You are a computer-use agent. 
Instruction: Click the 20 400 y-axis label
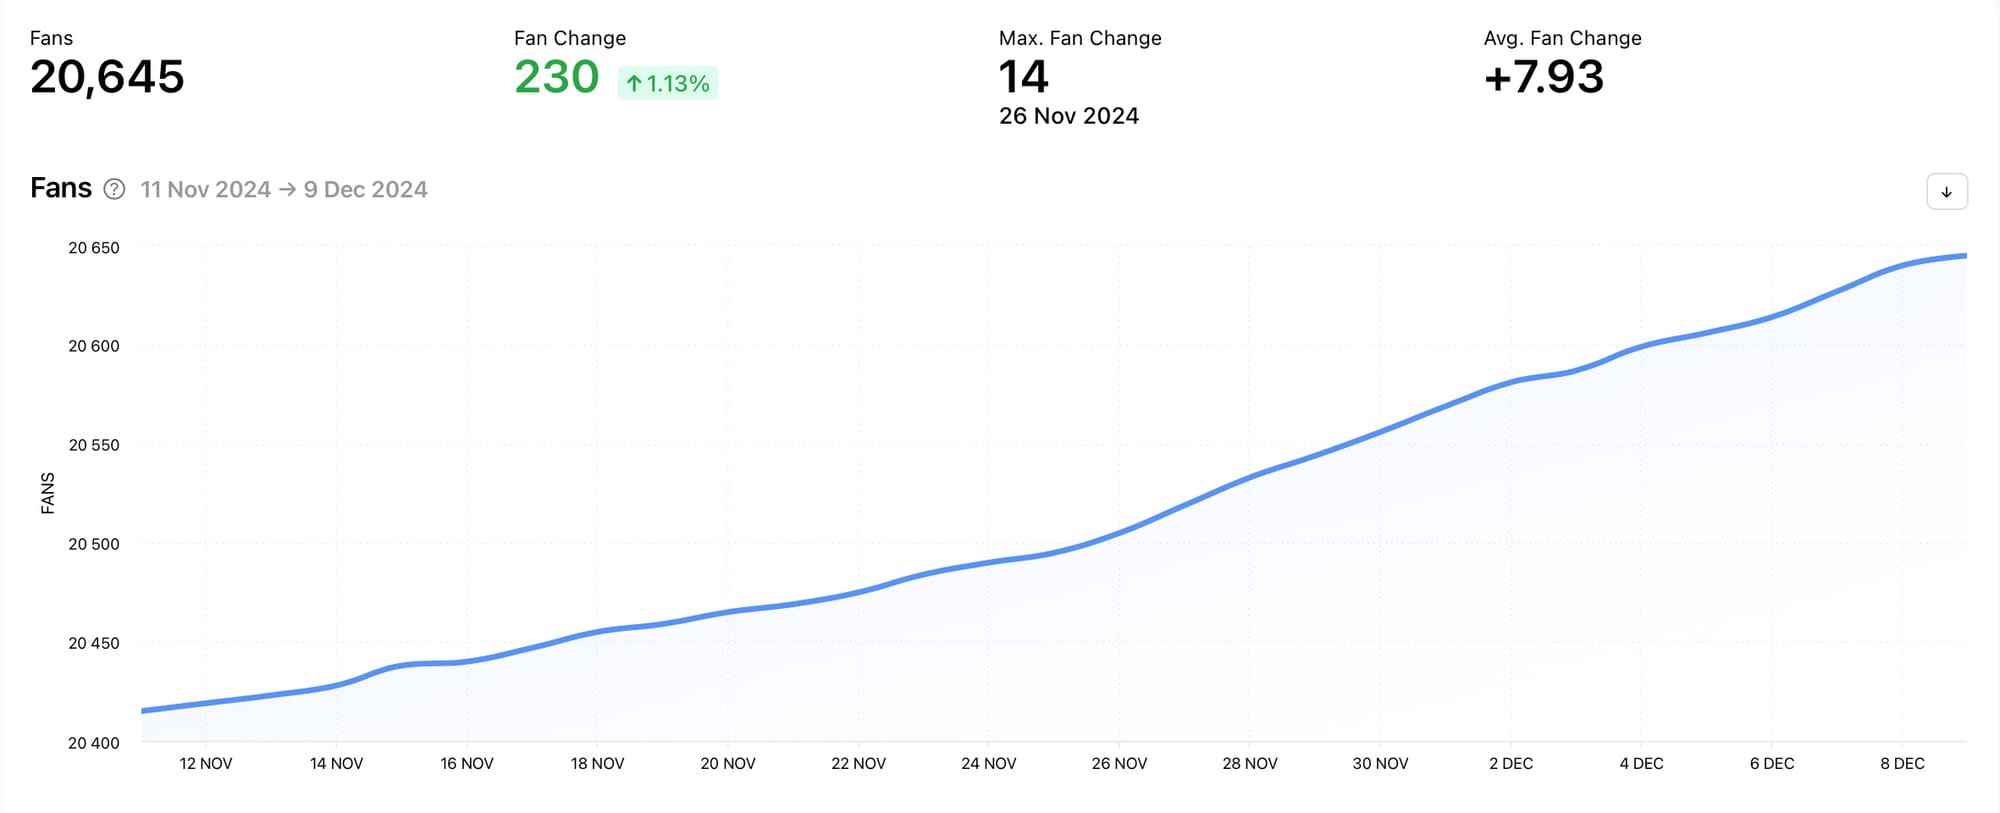coord(94,742)
